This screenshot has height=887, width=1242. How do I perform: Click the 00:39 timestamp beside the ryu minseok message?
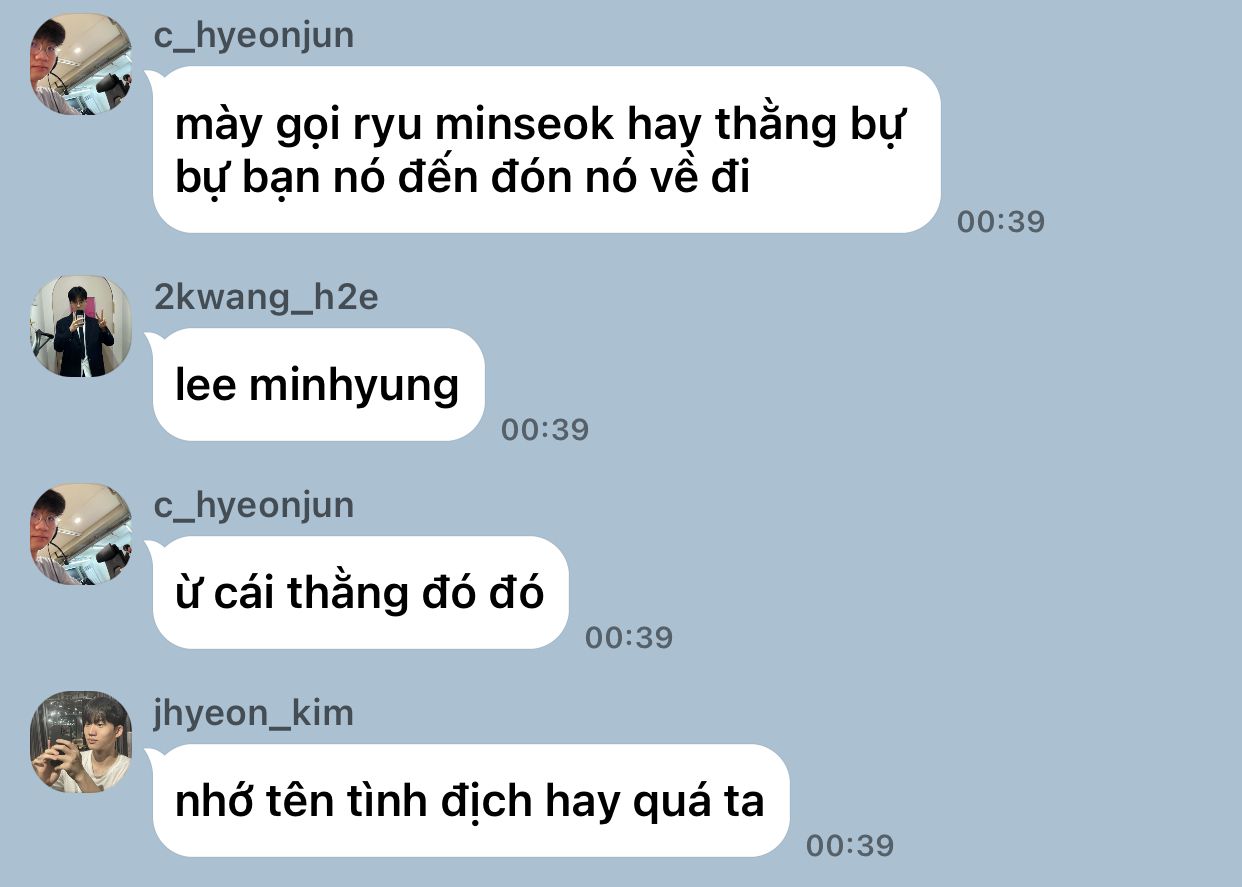click(x=1000, y=221)
